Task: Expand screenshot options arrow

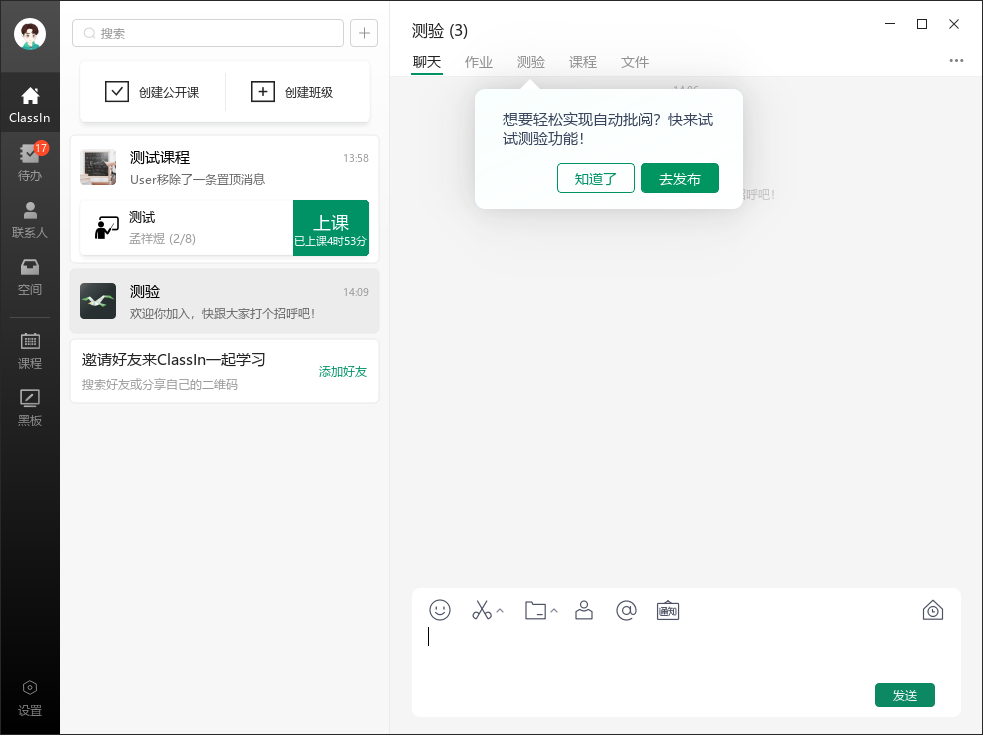Action: [x=500, y=610]
